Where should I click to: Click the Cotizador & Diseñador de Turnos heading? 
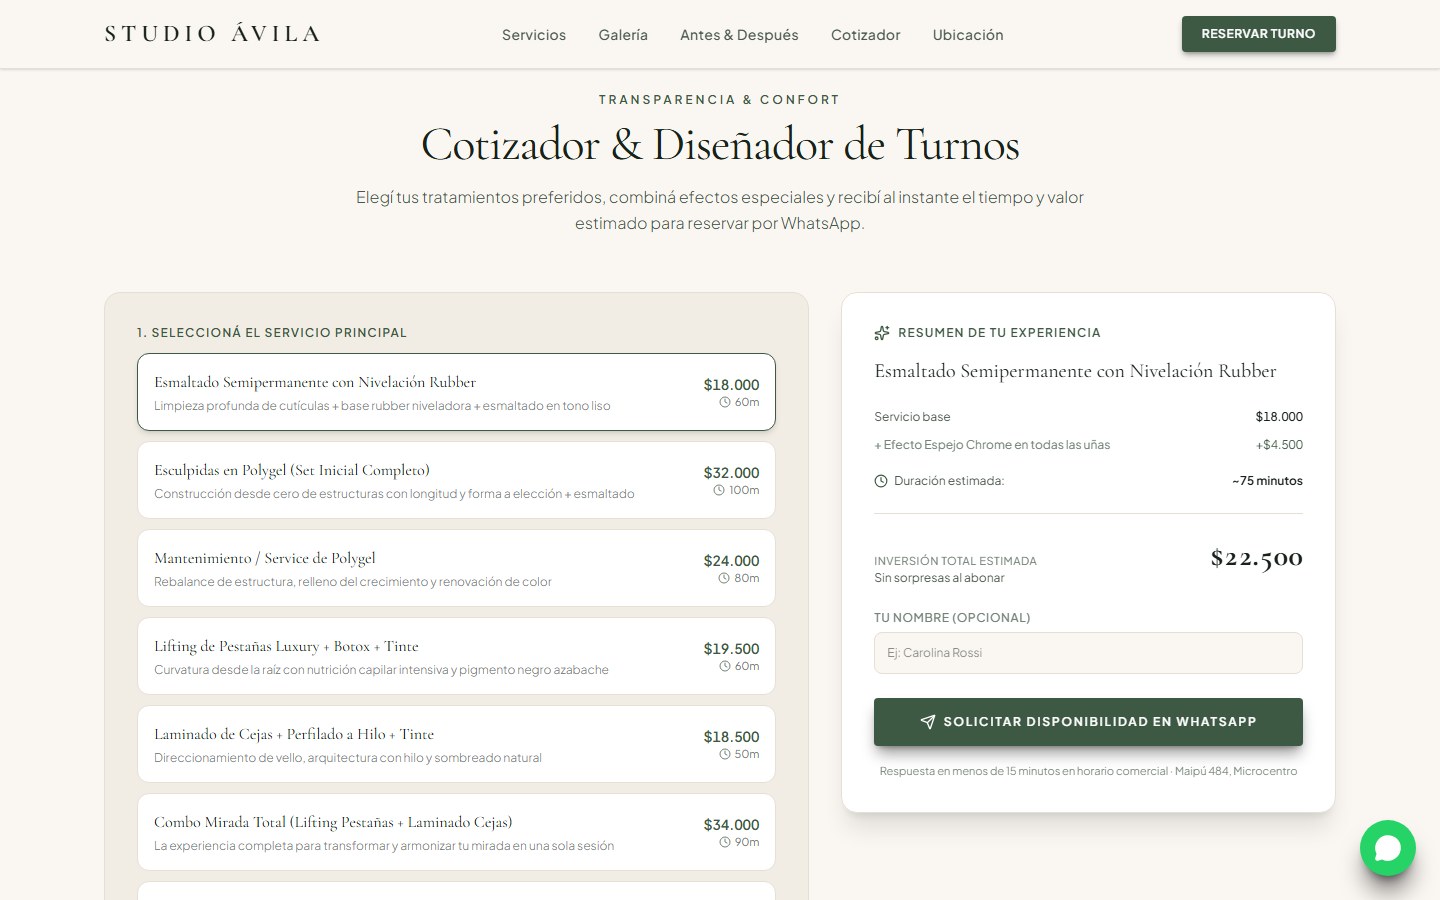click(x=720, y=145)
